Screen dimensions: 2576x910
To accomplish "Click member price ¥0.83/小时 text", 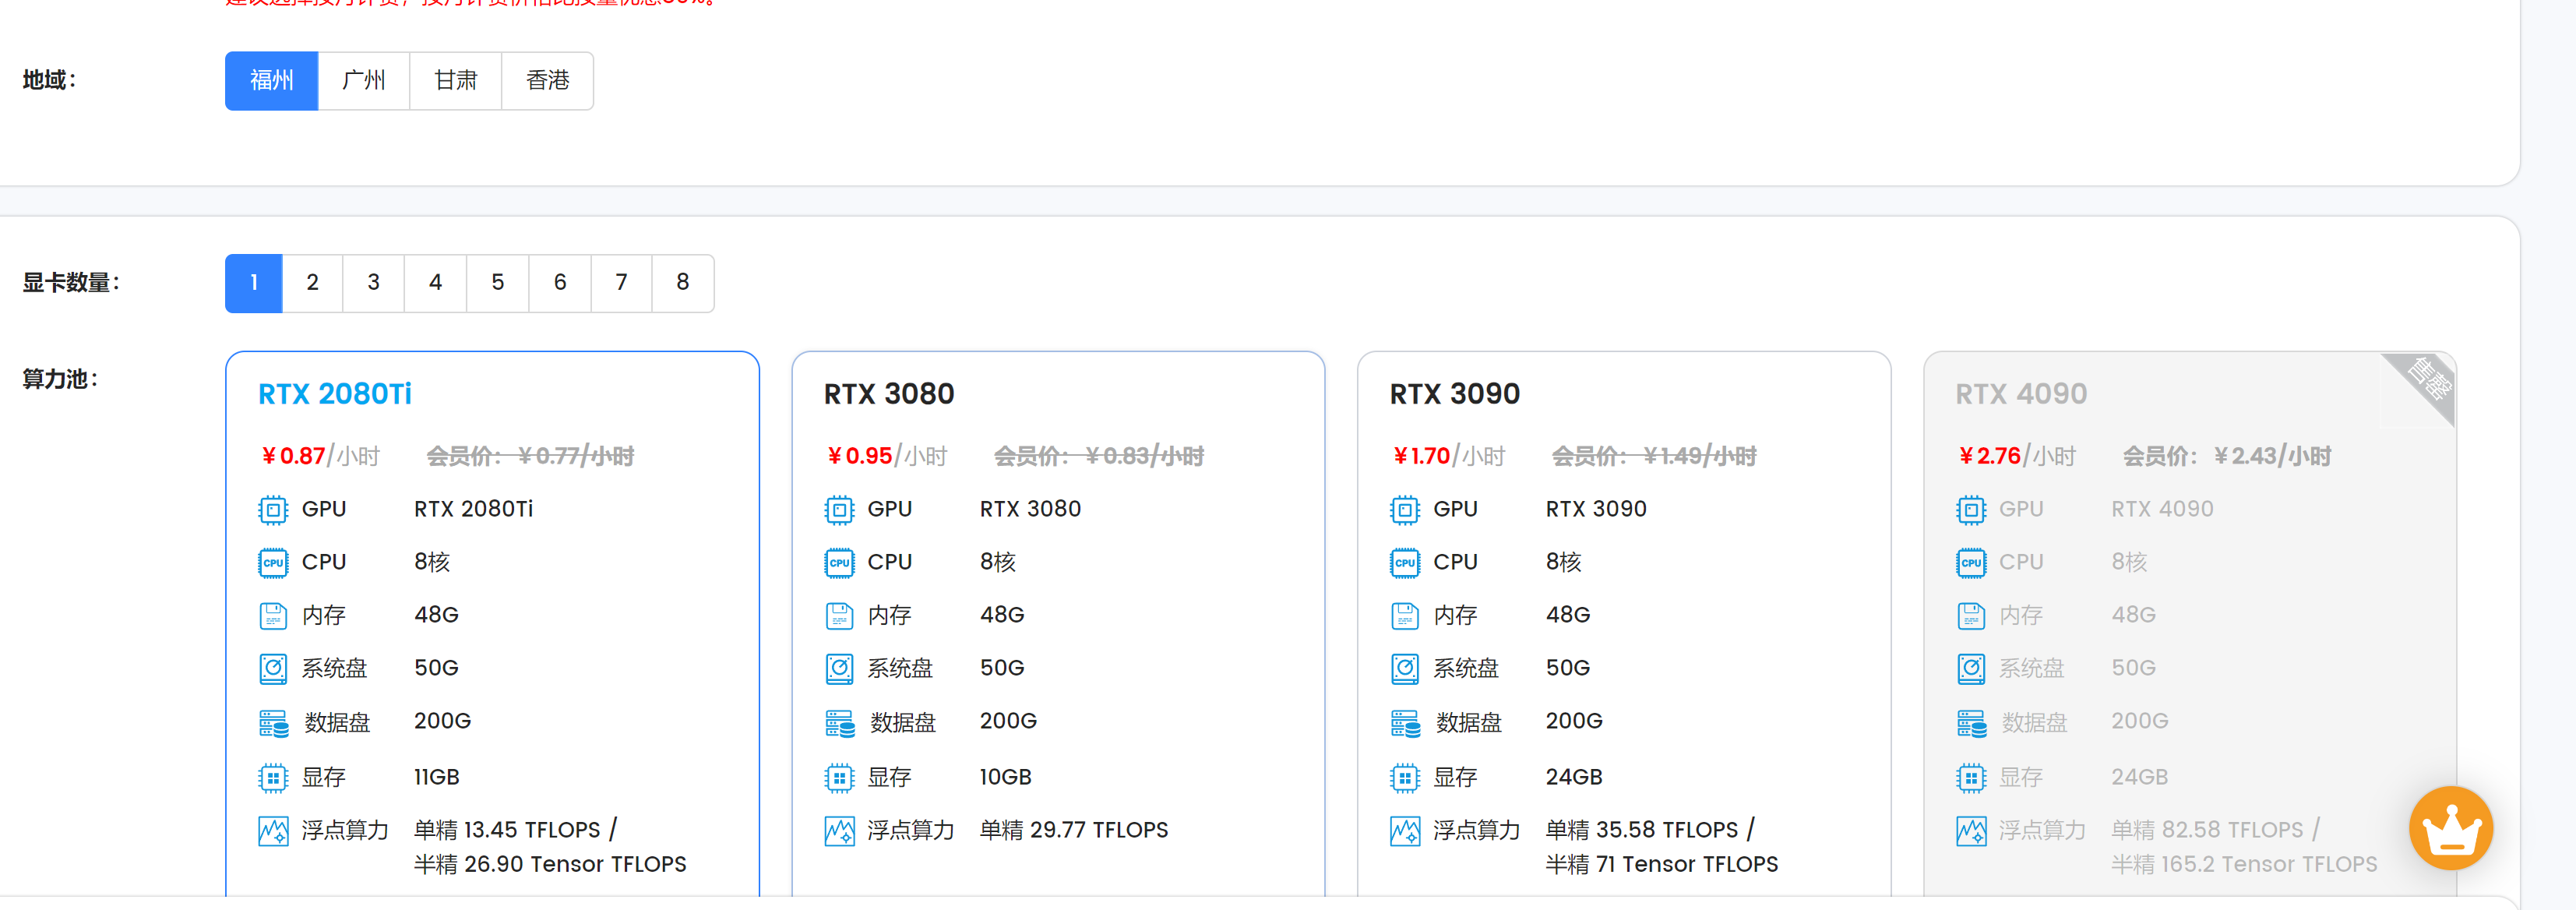I will [x=1099, y=457].
